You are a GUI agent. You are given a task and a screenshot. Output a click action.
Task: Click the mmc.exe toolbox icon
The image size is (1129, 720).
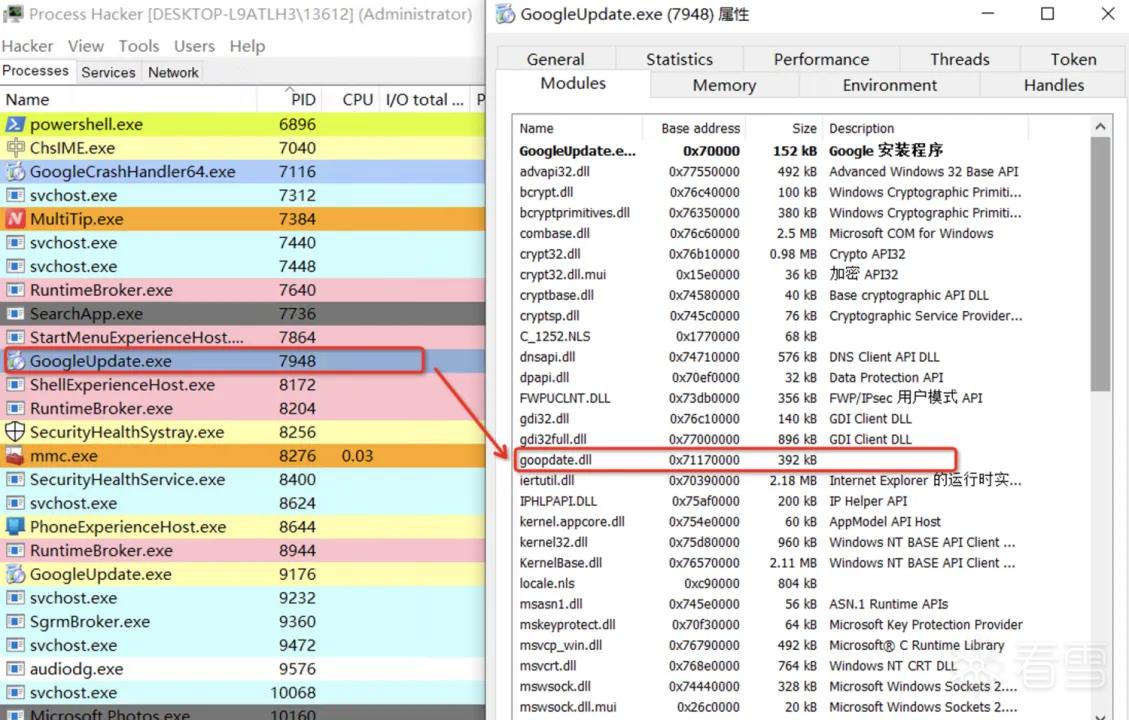point(15,456)
